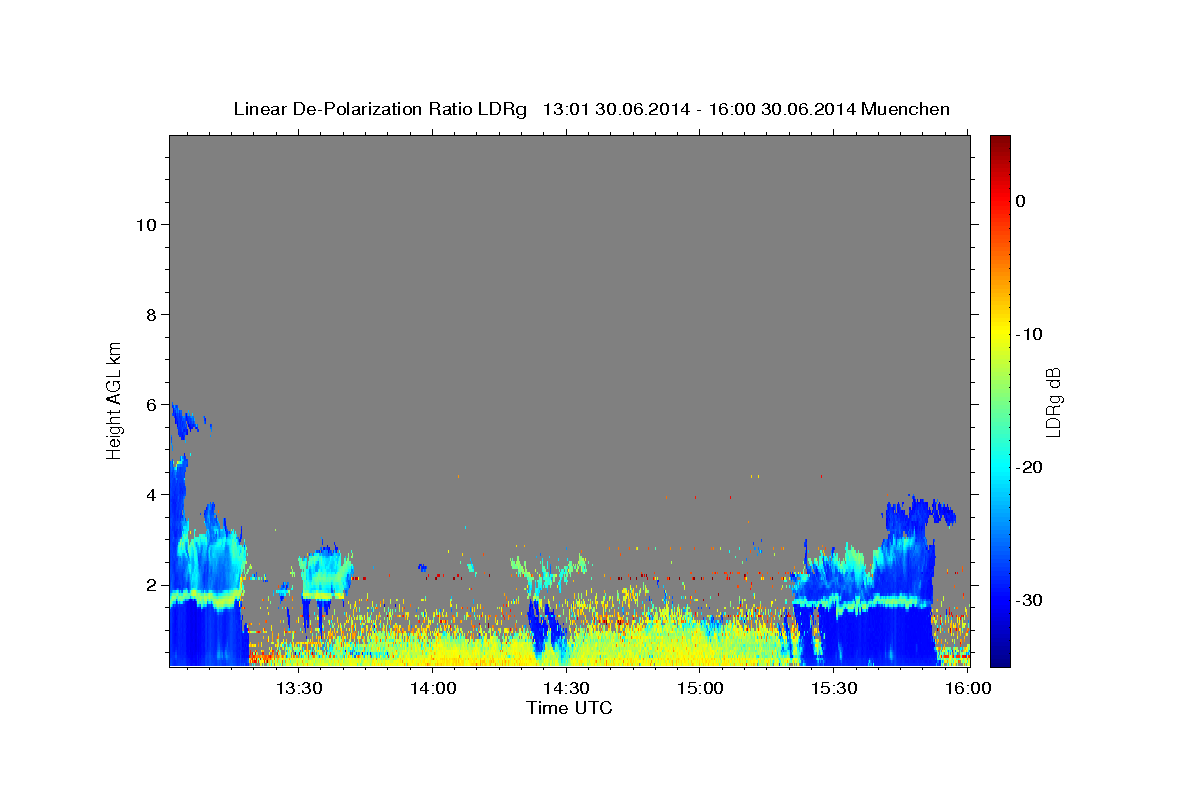
Task: Click the dark red top of colorbar
Action: tap(1000, 143)
